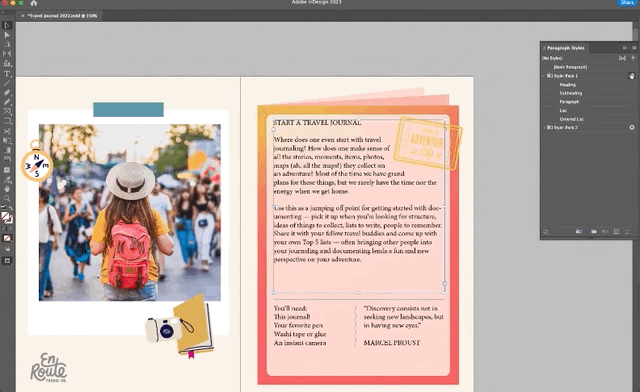Screen dimensions: 640x392
Task: Select the Type tool
Action: pos(7,74)
